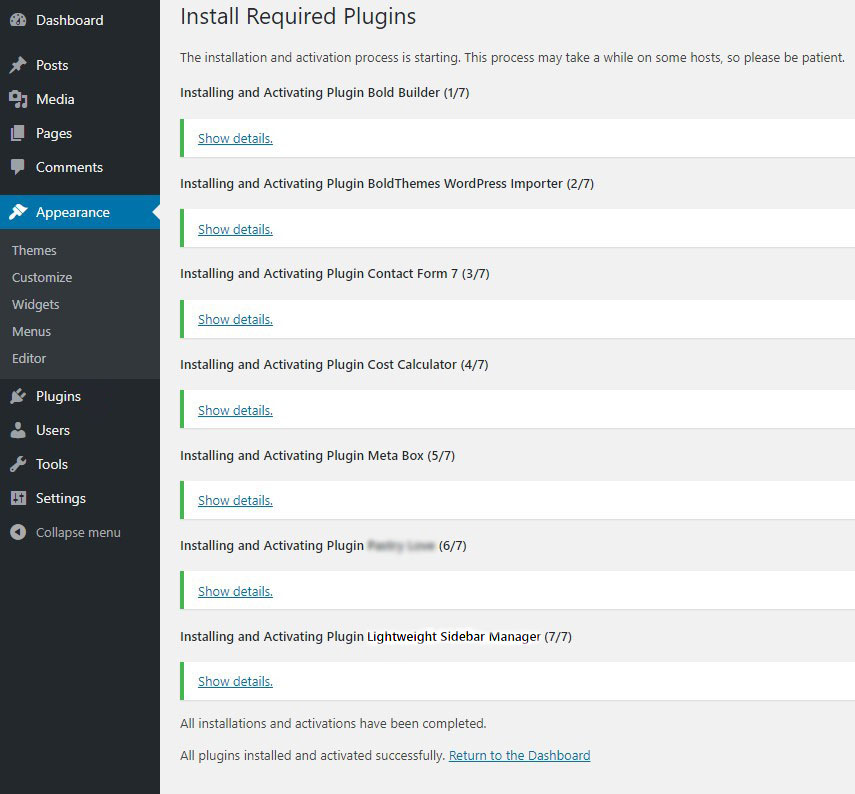Open Comments in the sidebar
The image size is (855, 794).
tap(69, 167)
